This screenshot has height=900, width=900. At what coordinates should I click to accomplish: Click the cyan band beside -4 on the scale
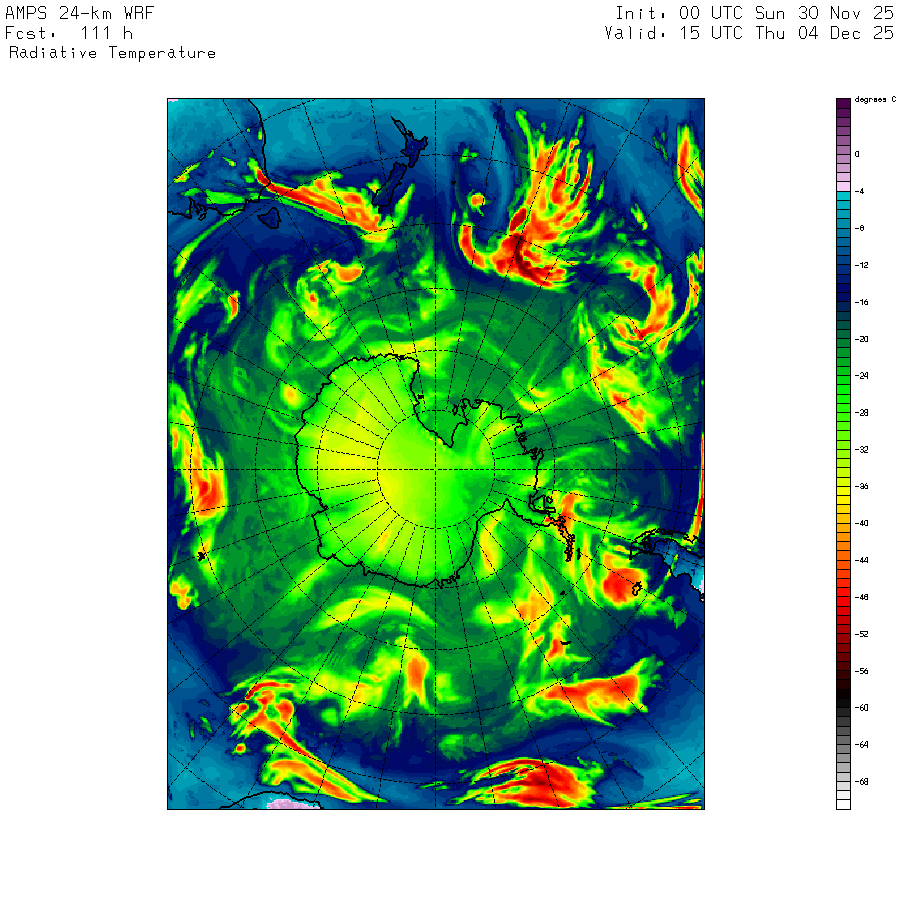coord(843,196)
